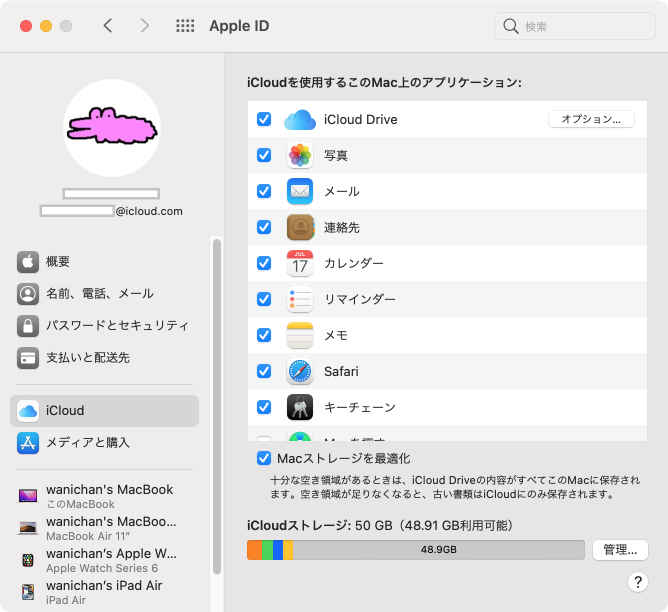The height and width of the screenshot is (612, 668).
Task: Toggle the Safari checkbox
Action: click(264, 371)
